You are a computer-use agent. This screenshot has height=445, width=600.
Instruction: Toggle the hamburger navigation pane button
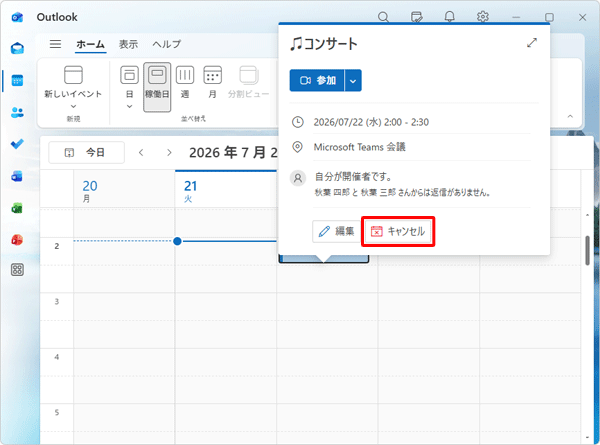click(55, 44)
